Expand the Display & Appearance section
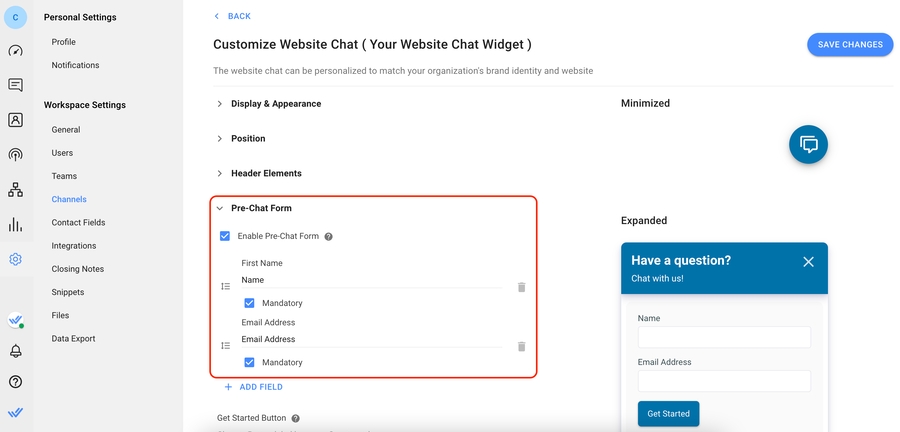Image resolution: width=900 pixels, height=432 pixels. (220, 104)
